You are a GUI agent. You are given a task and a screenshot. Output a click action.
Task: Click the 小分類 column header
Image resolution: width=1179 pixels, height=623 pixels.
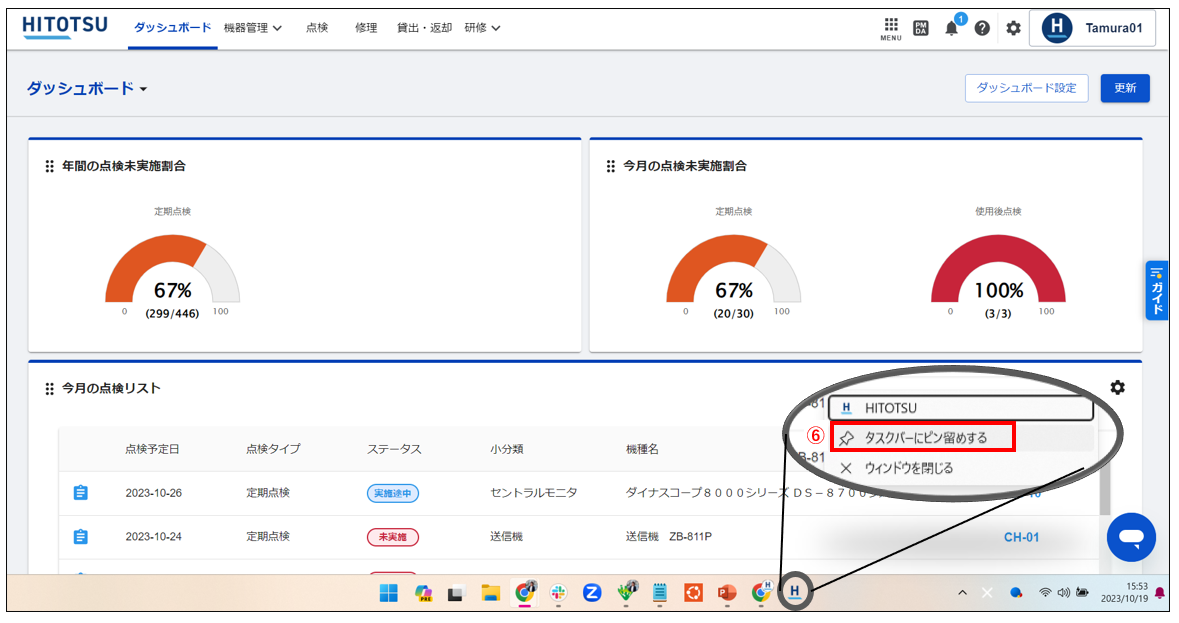click(x=507, y=449)
